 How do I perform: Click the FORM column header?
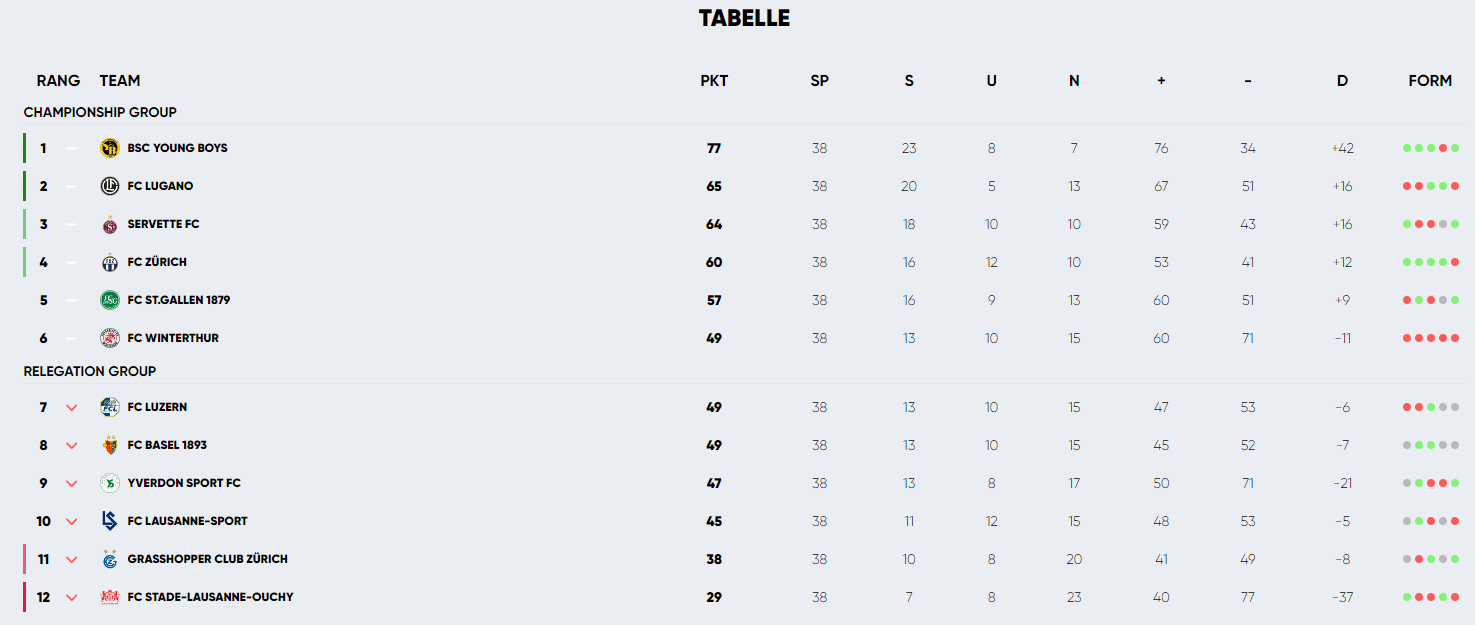click(1430, 81)
